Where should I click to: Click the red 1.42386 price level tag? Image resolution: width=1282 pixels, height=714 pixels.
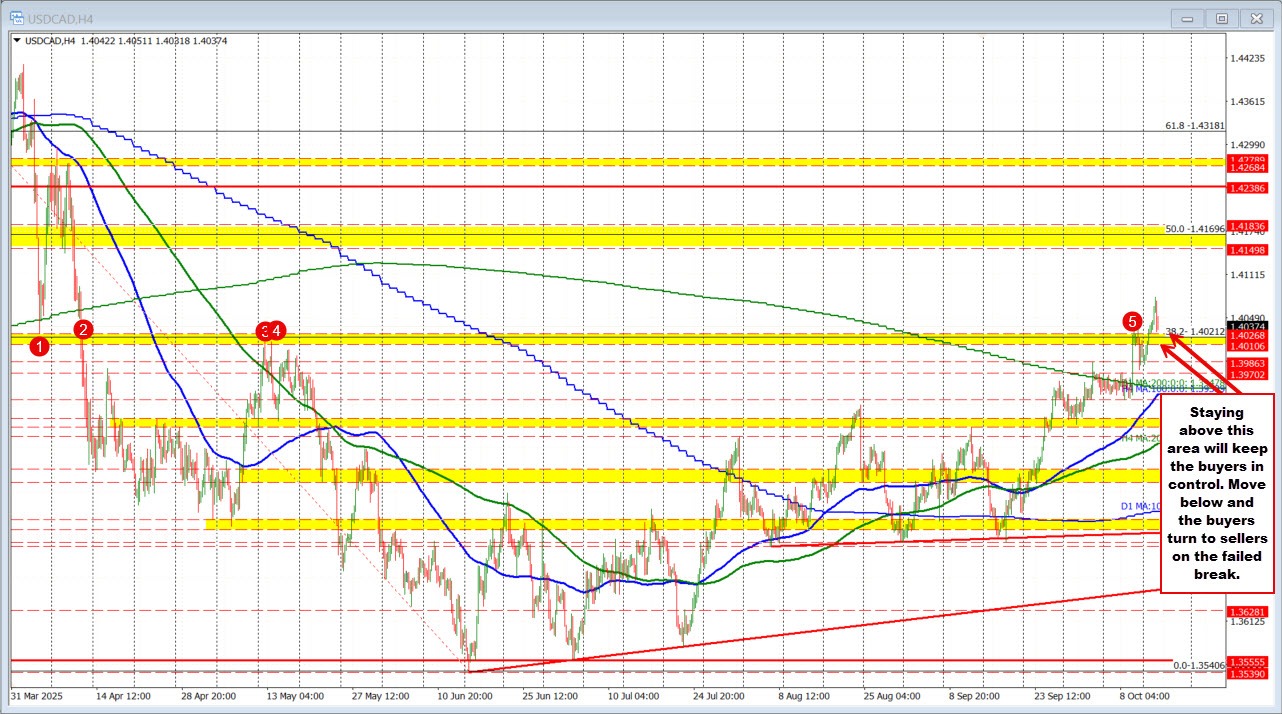click(1248, 187)
